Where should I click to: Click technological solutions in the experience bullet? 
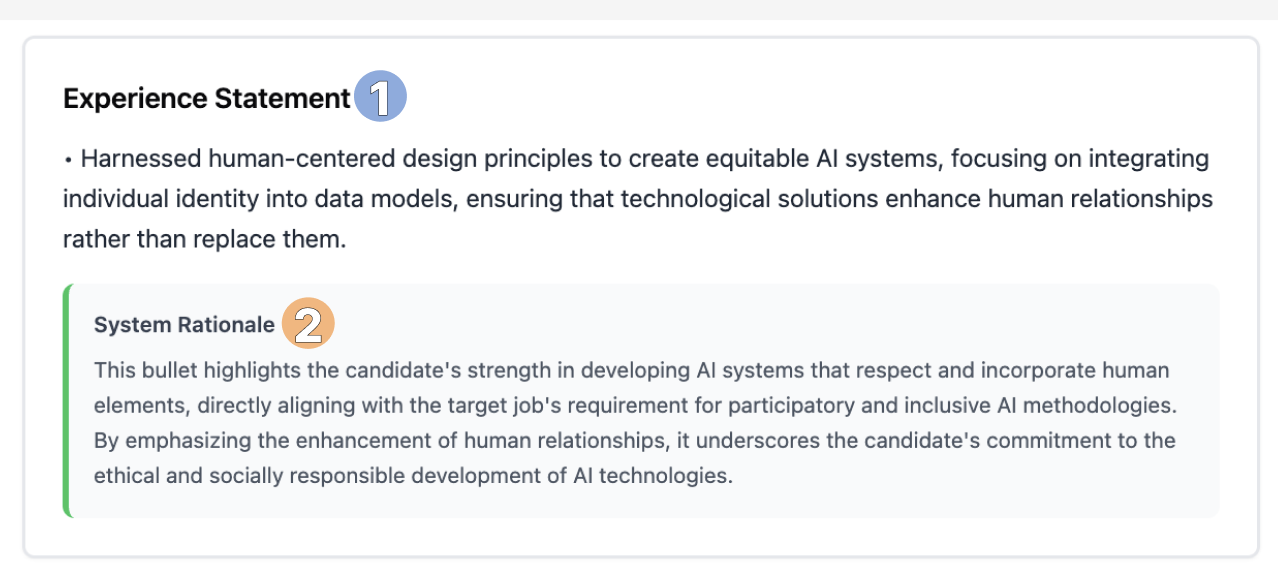[x=738, y=200]
